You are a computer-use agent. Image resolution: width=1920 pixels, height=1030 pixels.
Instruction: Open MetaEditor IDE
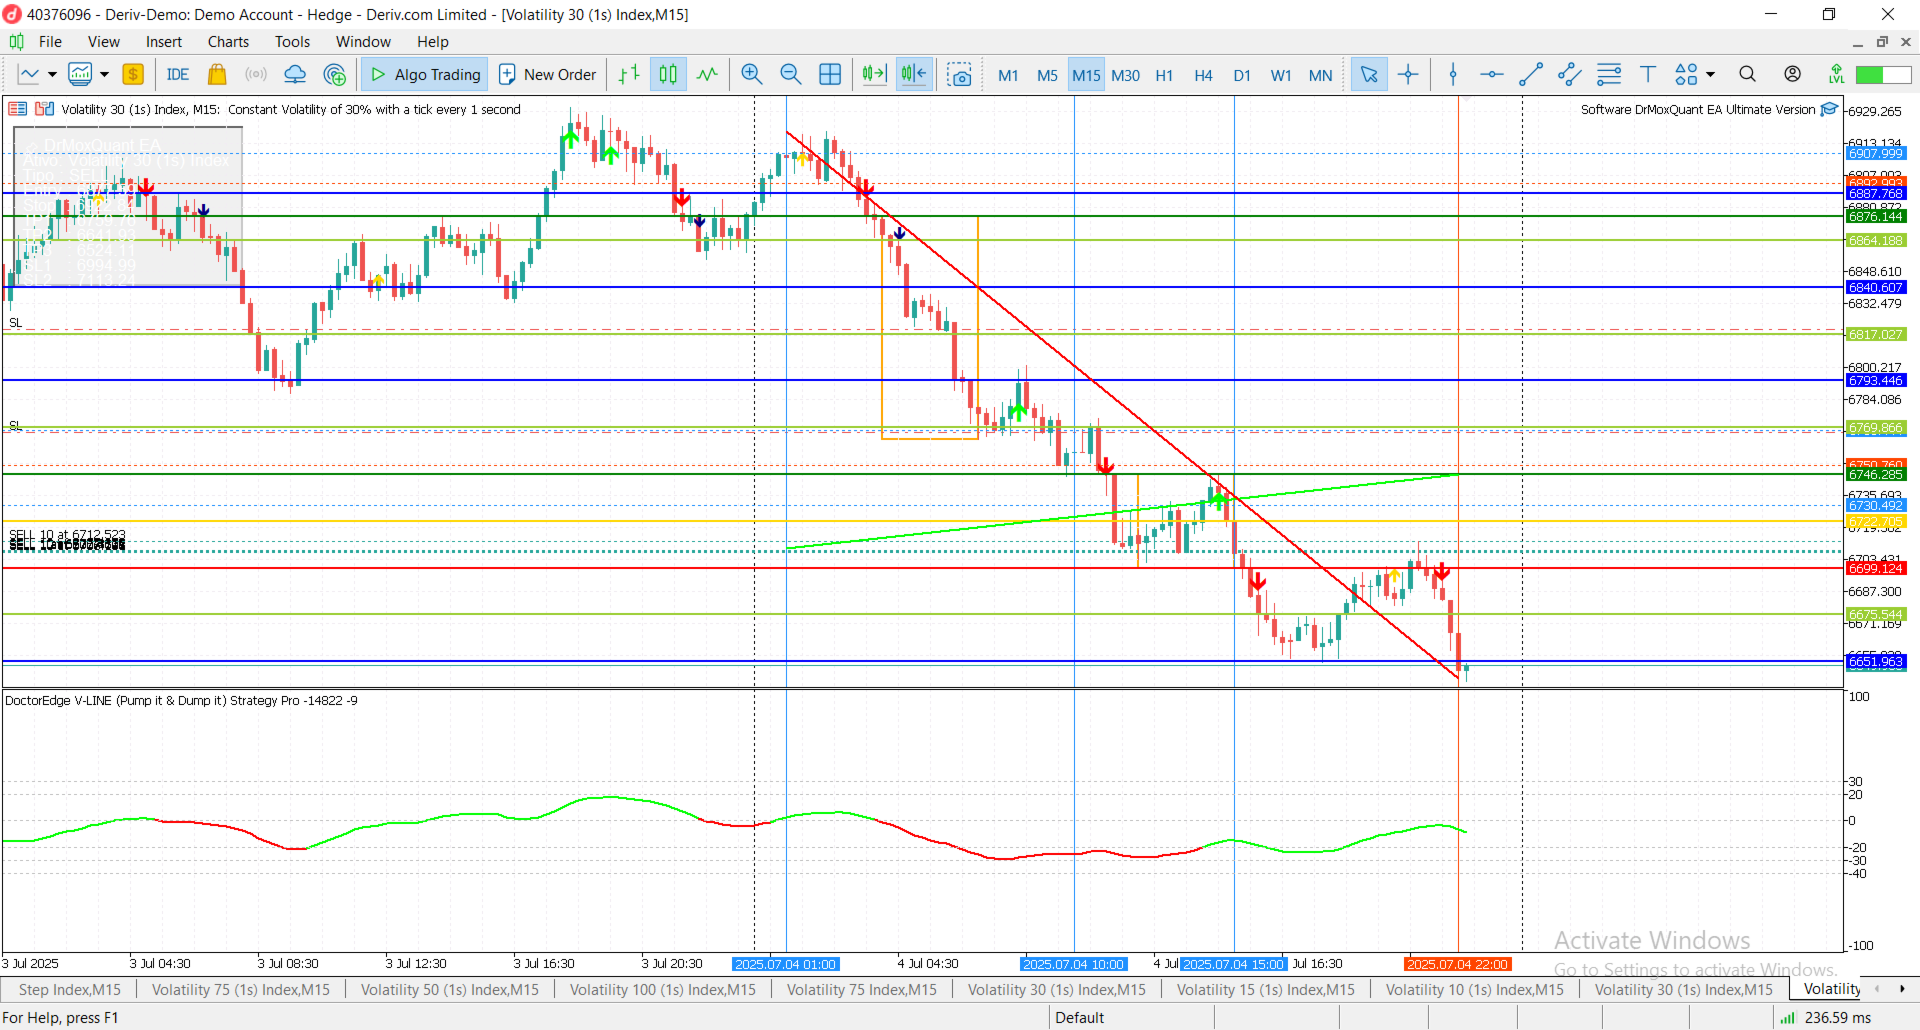[x=178, y=75]
